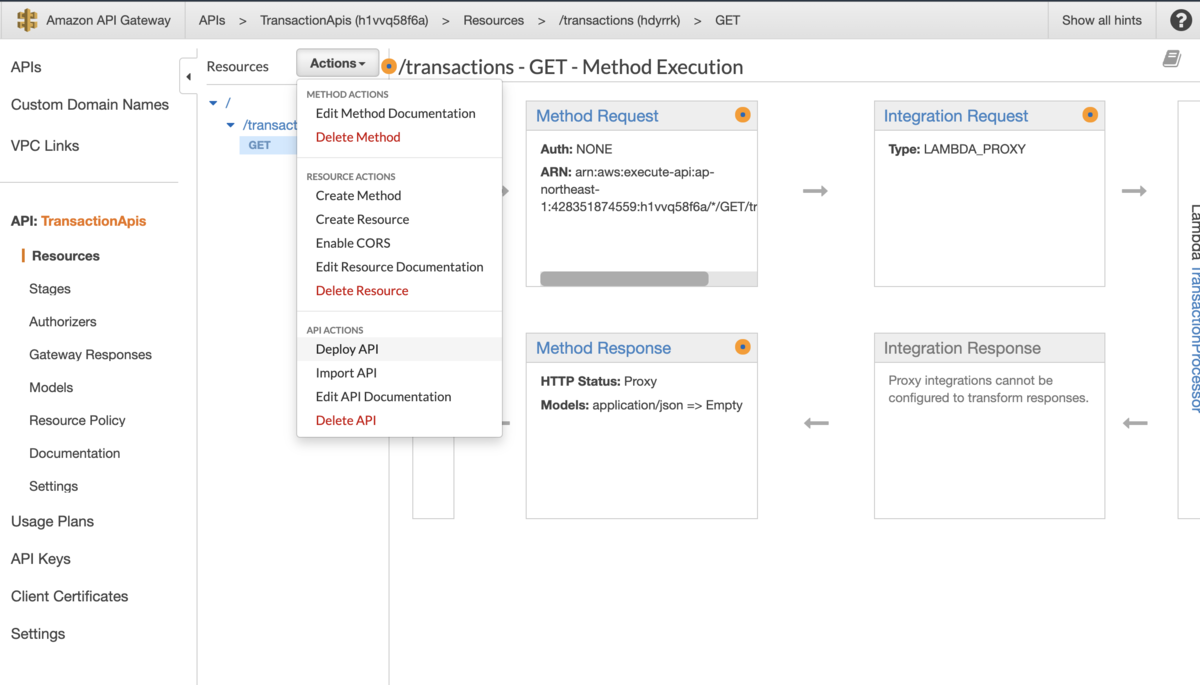Collapse the root / resource tree node
The width and height of the screenshot is (1200, 685).
click(x=213, y=103)
